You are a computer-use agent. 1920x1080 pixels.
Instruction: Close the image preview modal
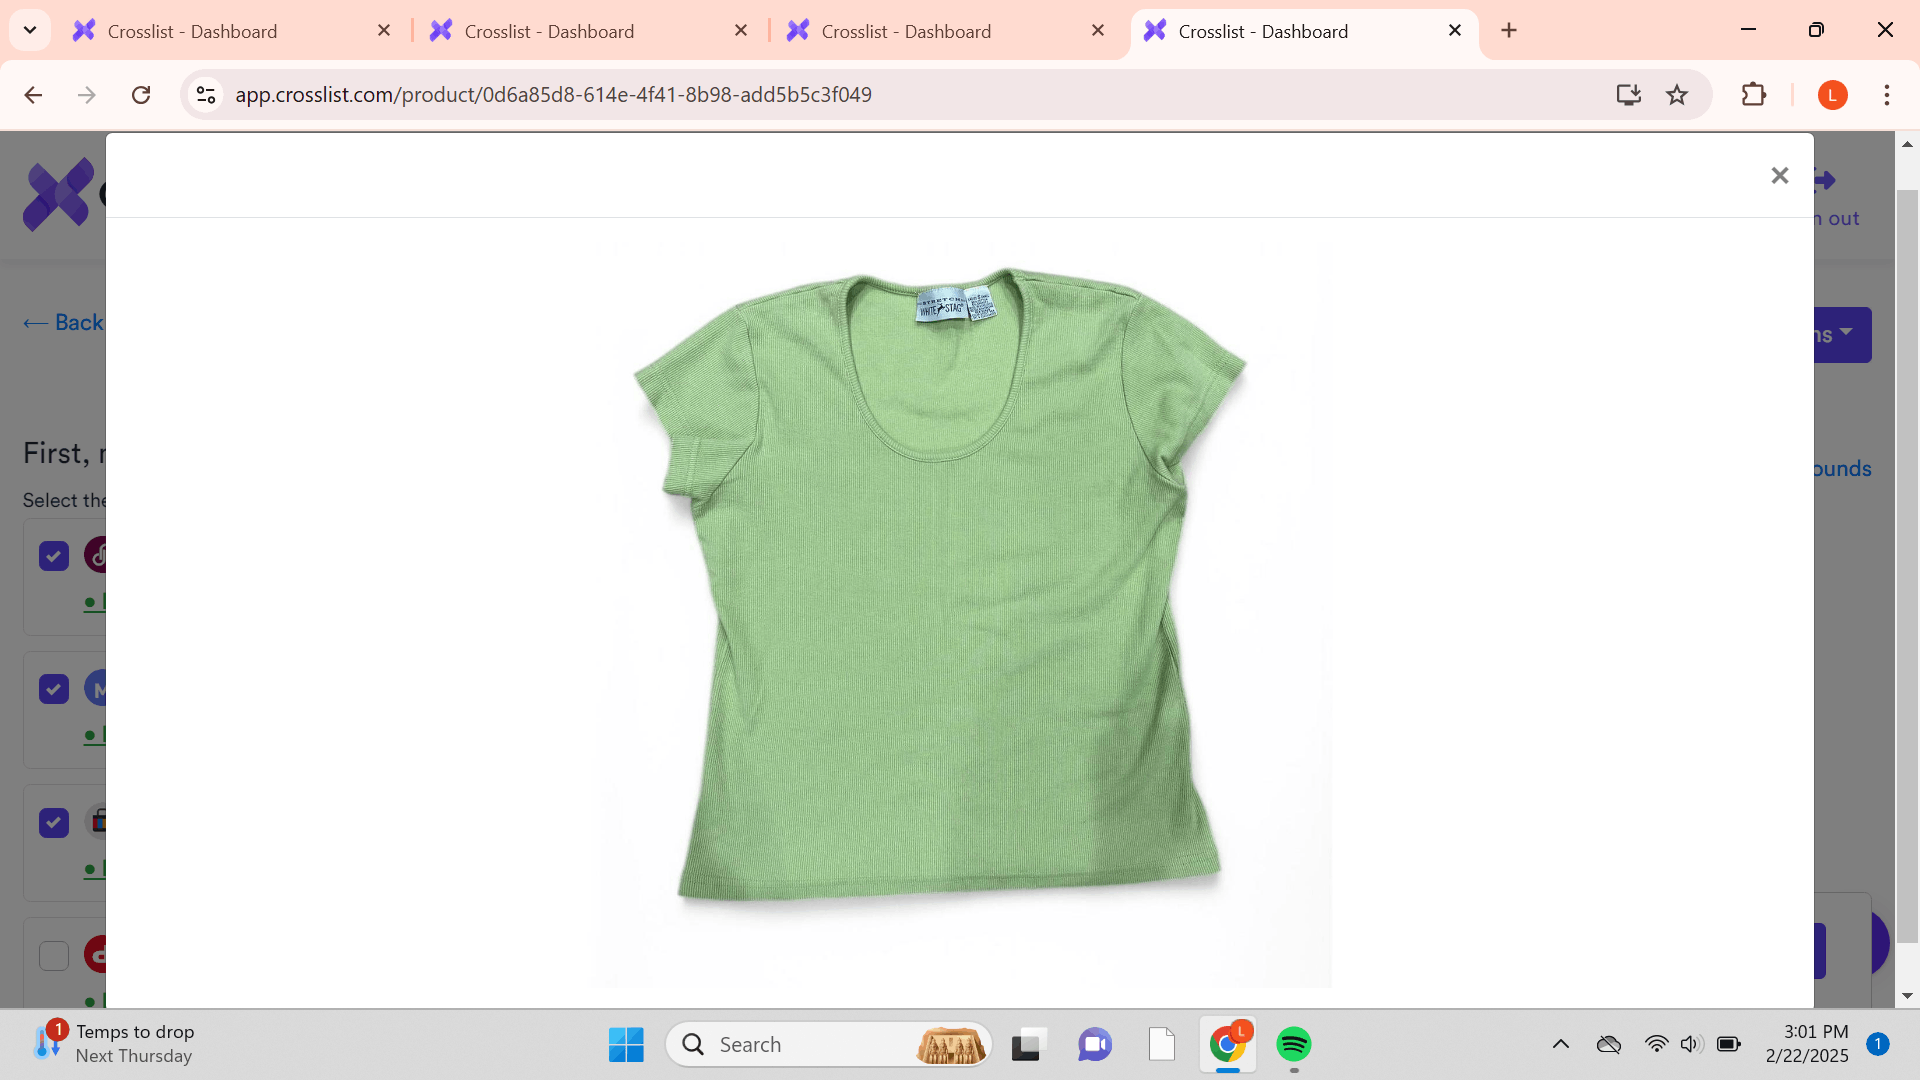(1779, 176)
